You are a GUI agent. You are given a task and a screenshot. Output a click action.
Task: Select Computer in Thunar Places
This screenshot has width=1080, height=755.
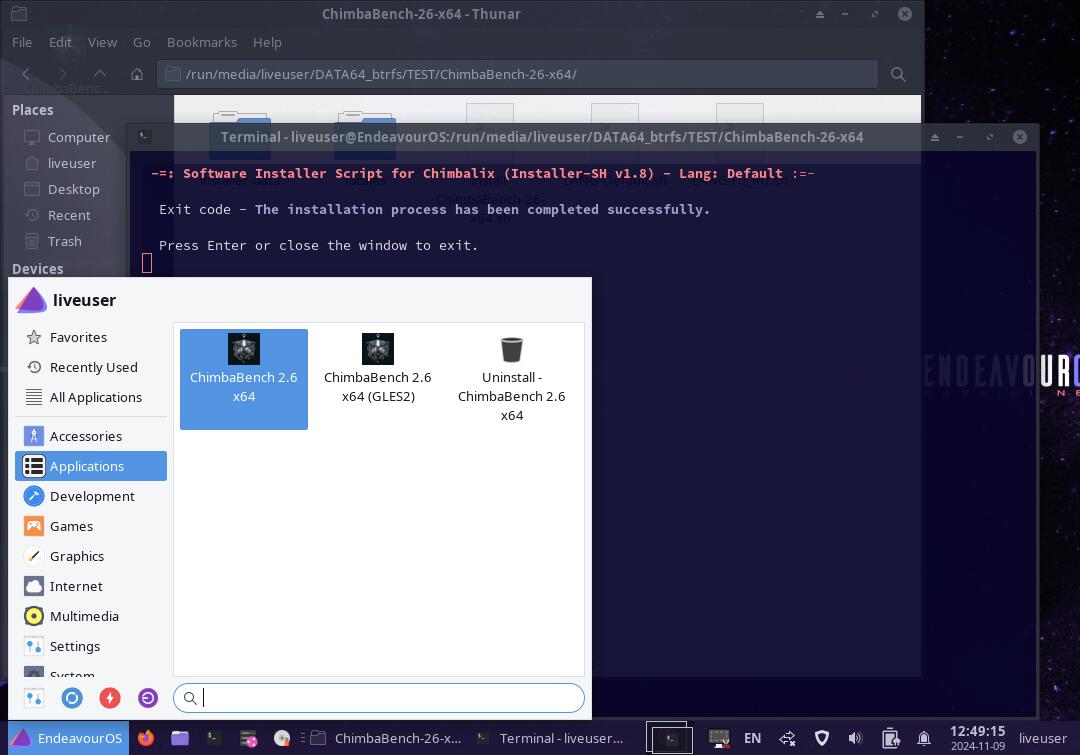[x=68, y=137]
